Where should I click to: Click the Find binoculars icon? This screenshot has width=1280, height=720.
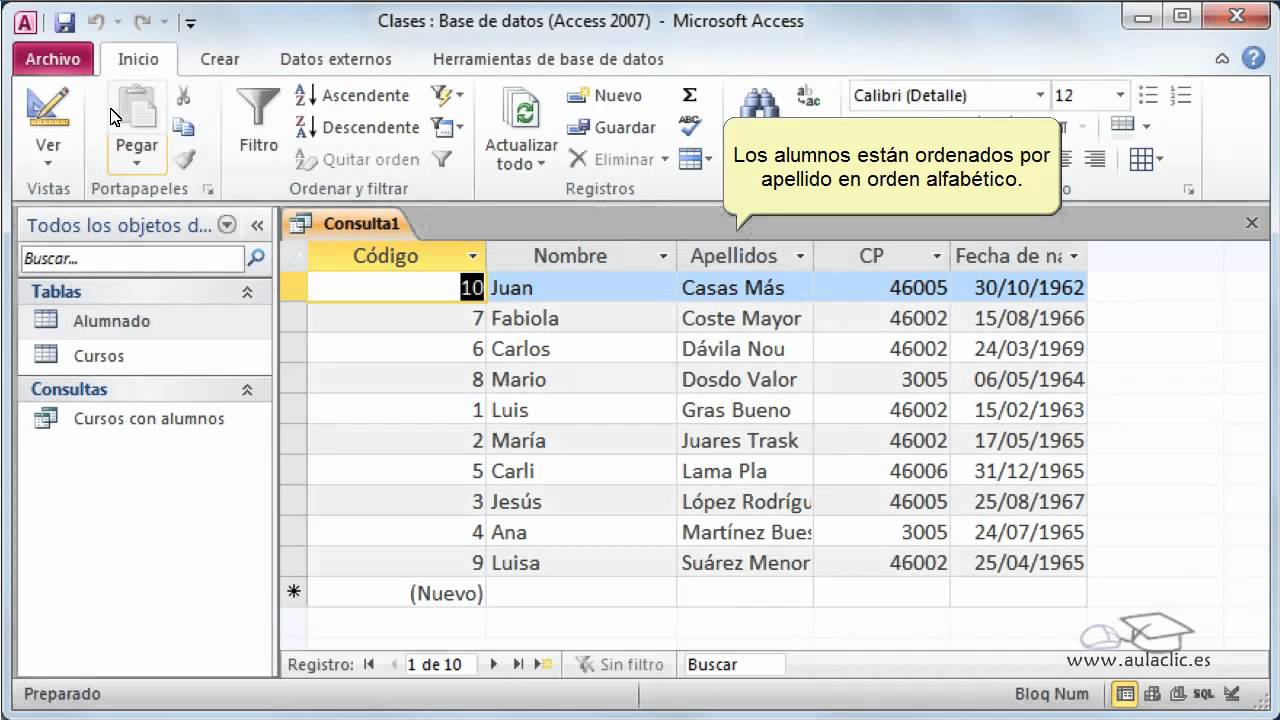click(759, 104)
